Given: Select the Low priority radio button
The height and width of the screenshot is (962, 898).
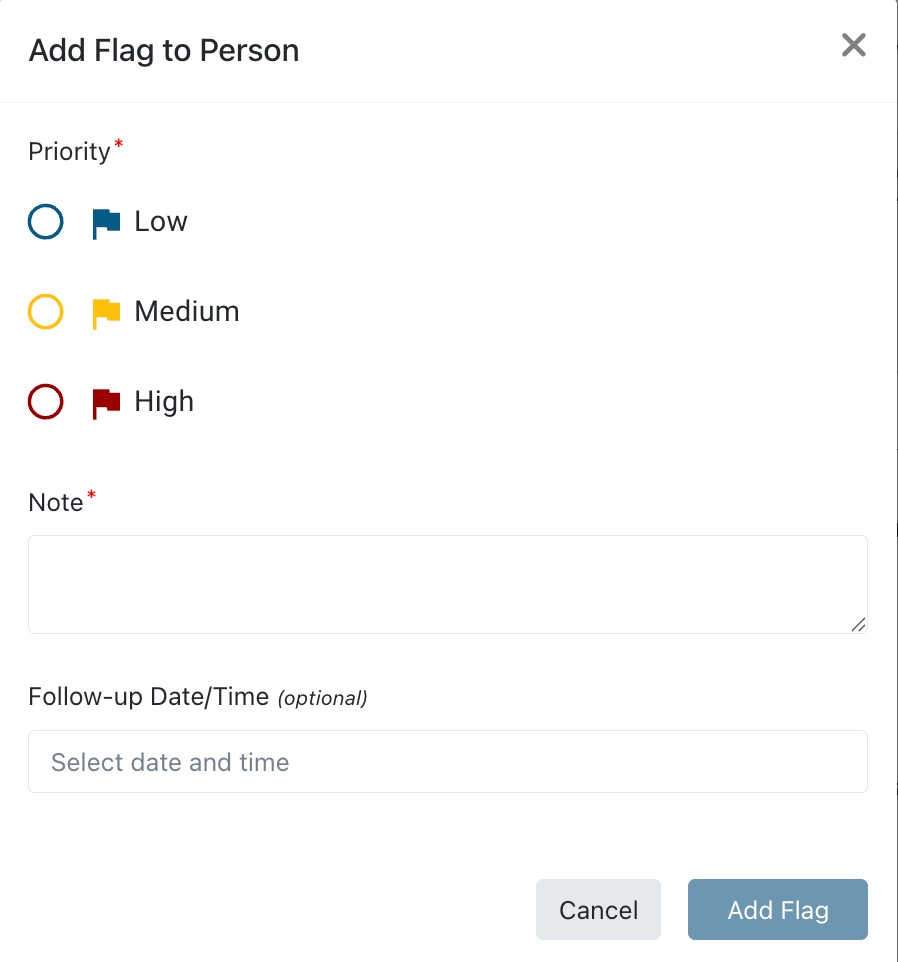Looking at the screenshot, I should [46, 222].
